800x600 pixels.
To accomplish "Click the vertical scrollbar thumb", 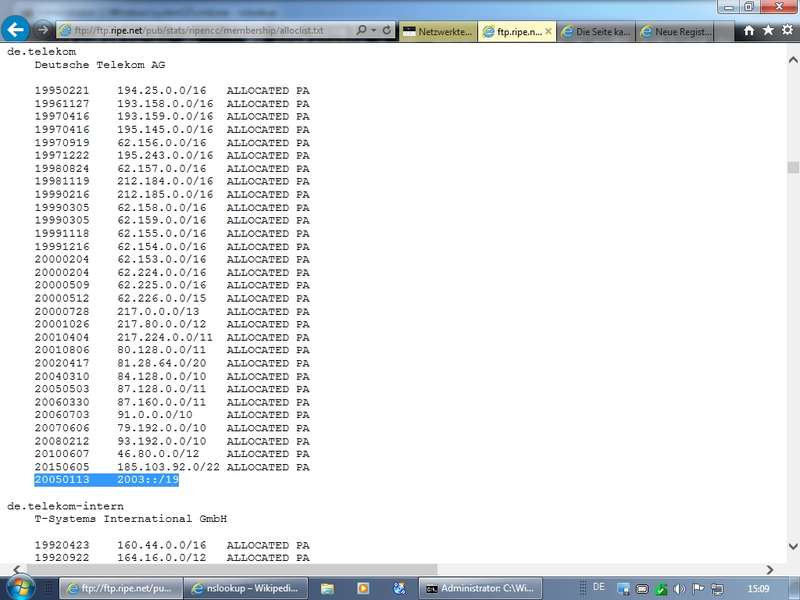I will 793,167.
